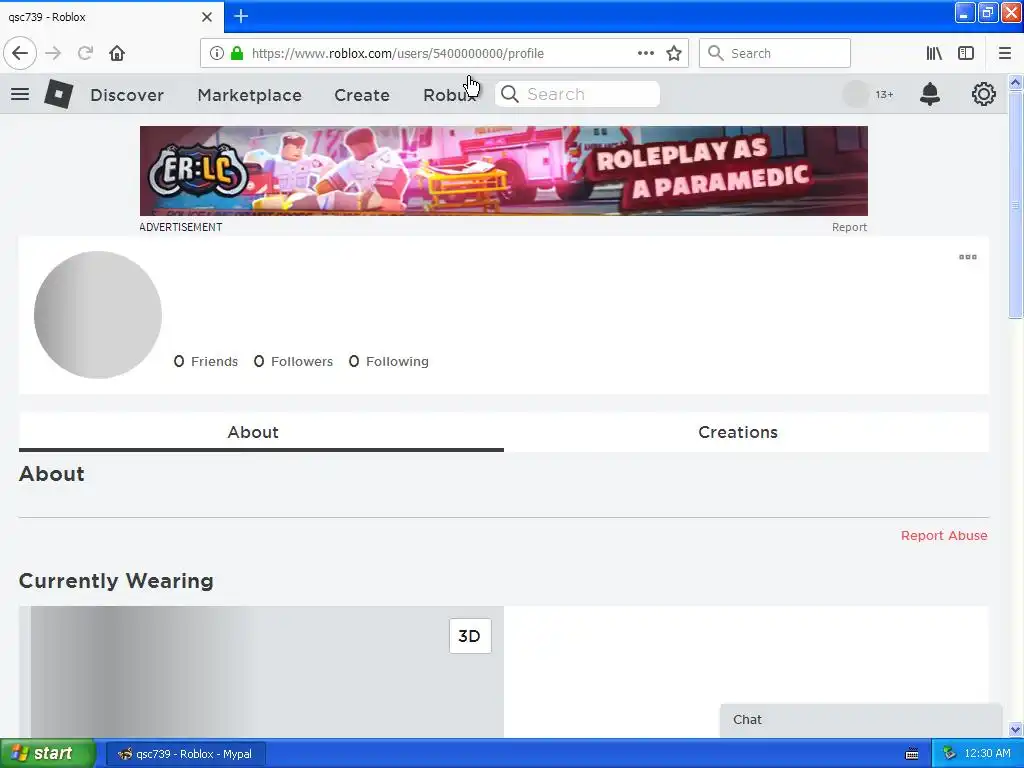Screen dimensions: 1024x768
Task: Click the Report Abuse link
Action: pyautogui.click(x=944, y=536)
